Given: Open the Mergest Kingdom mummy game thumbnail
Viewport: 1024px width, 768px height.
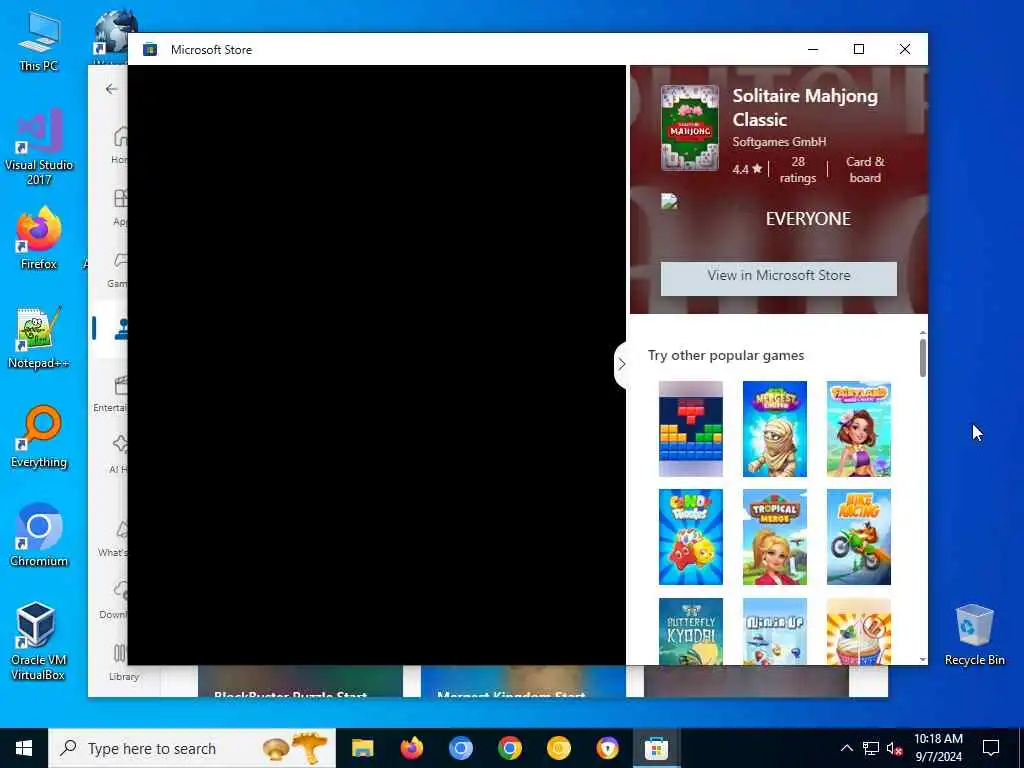Looking at the screenshot, I should [x=775, y=429].
